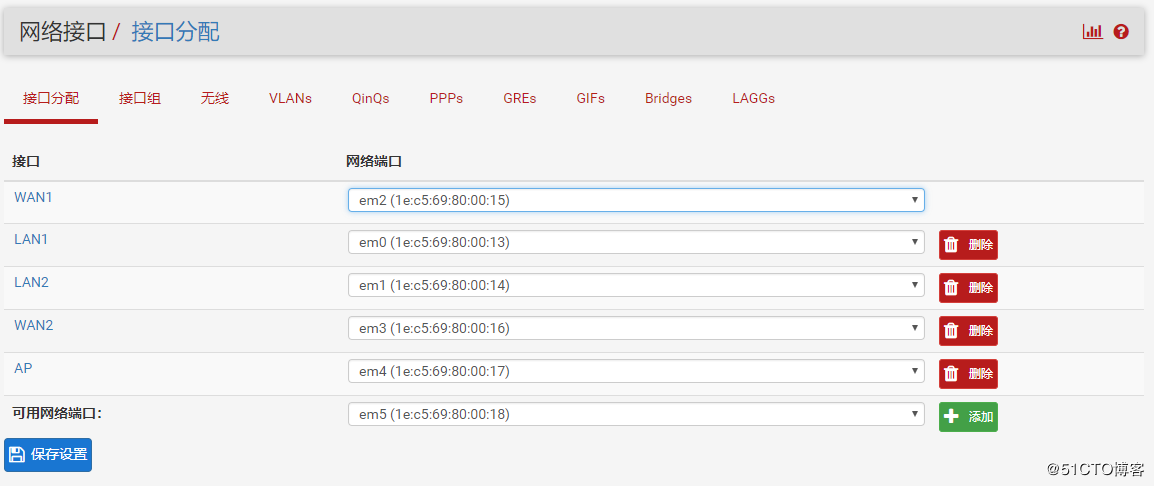Open the AP em4 port dropdown
1154x486 pixels.
pyautogui.click(x=635, y=371)
